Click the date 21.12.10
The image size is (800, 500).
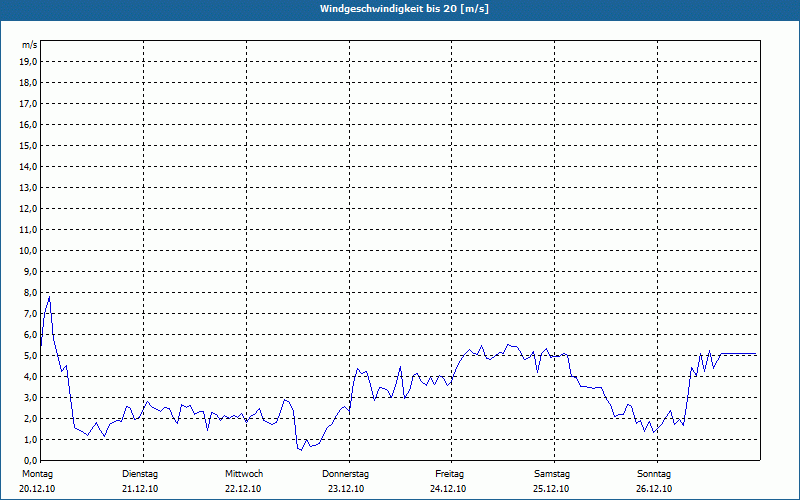pyautogui.click(x=140, y=489)
